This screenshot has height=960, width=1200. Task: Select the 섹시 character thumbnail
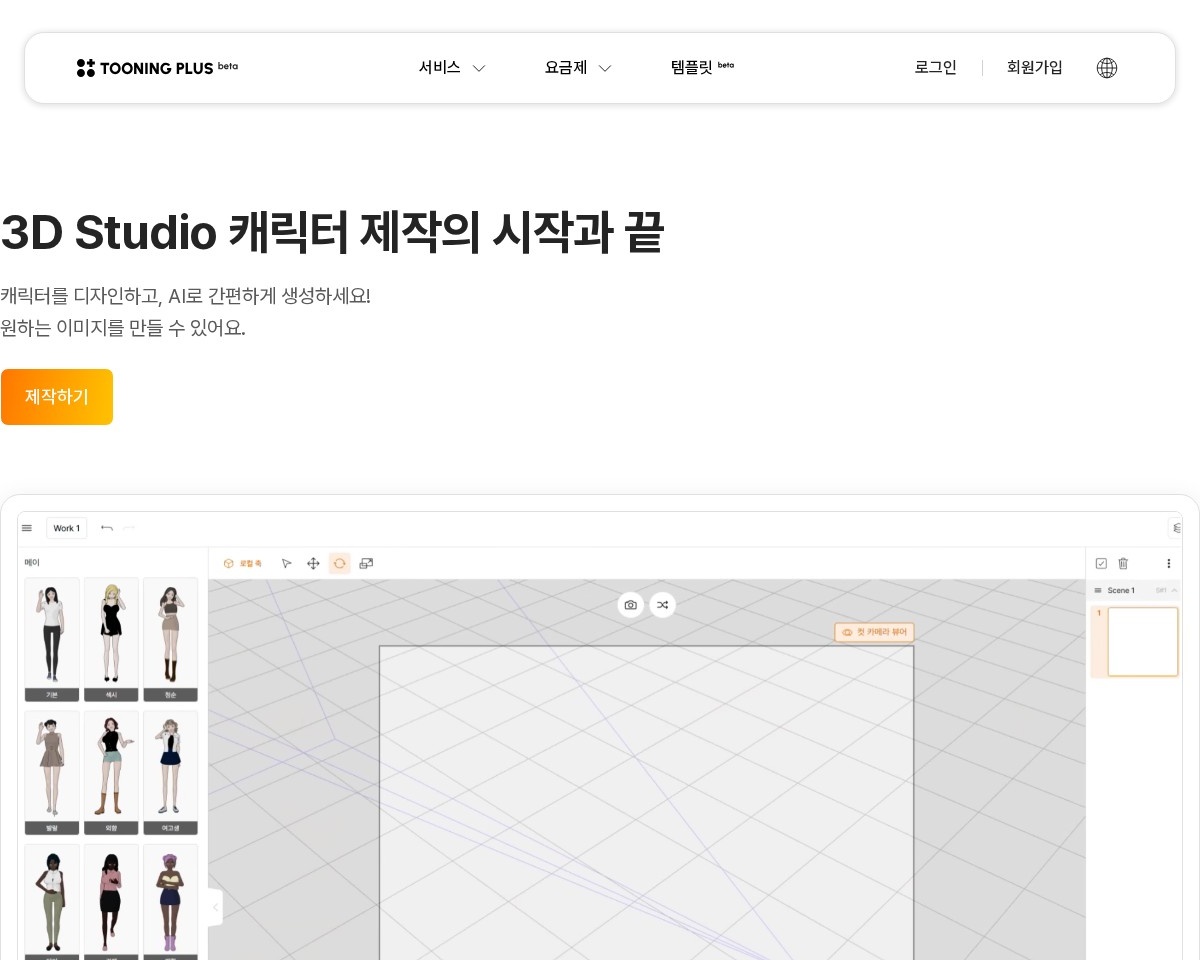click(111, 640)
